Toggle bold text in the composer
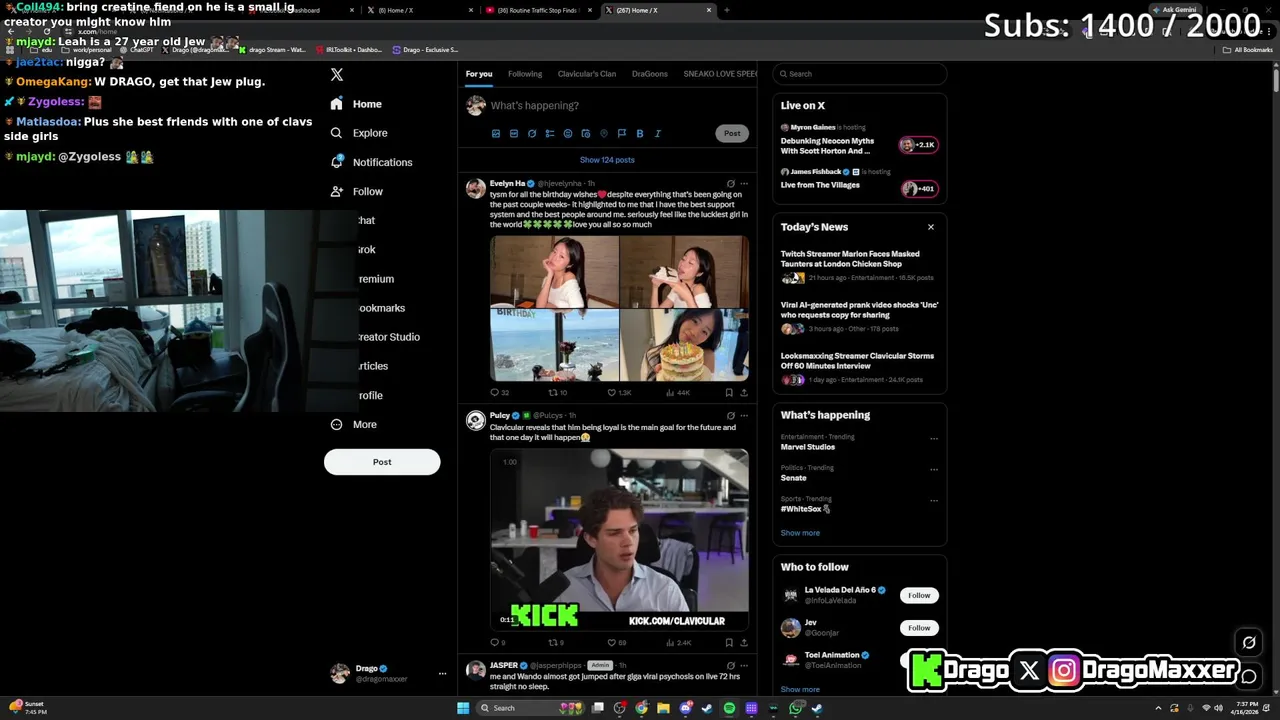 (x=640, y=133)
